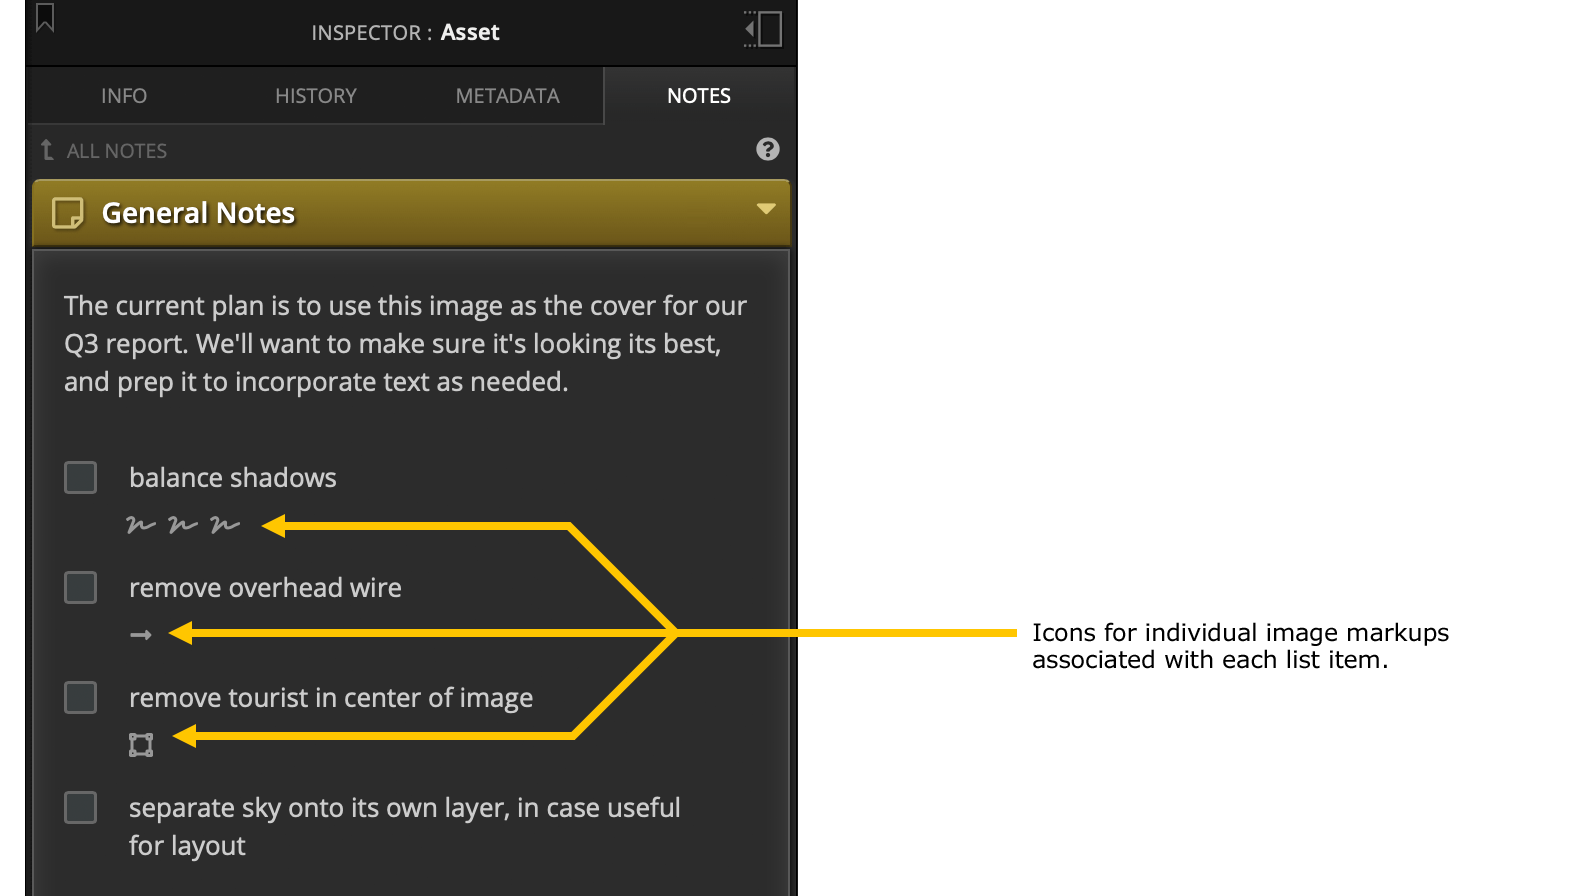The height and width of the screenshot is (896, 1580).
Task: Tick the remove tourist in center checkbox
Action: point(81,698)
